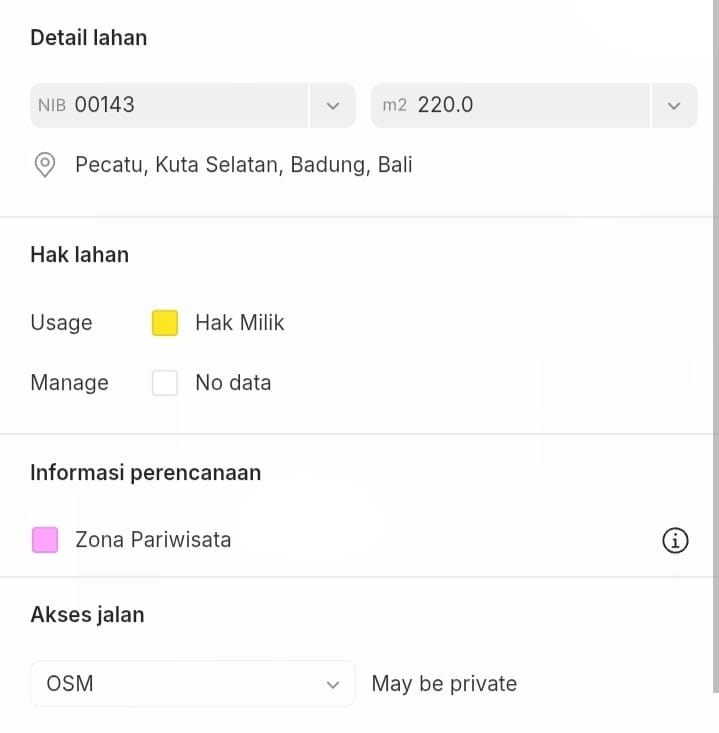
Task: Click the No data label
Action: (x=233, y=383)
